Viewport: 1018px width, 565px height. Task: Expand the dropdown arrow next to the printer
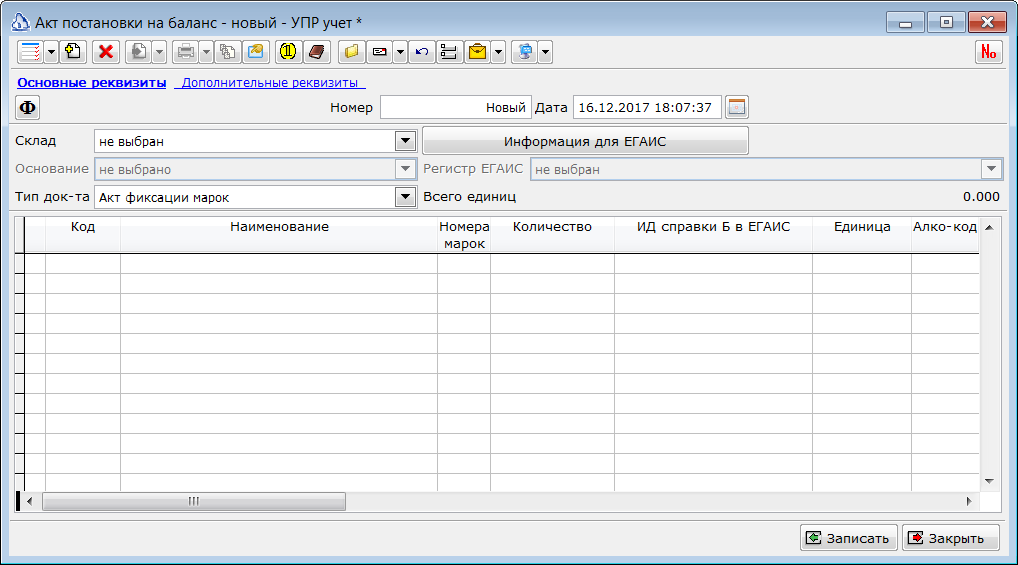(206, 52)
